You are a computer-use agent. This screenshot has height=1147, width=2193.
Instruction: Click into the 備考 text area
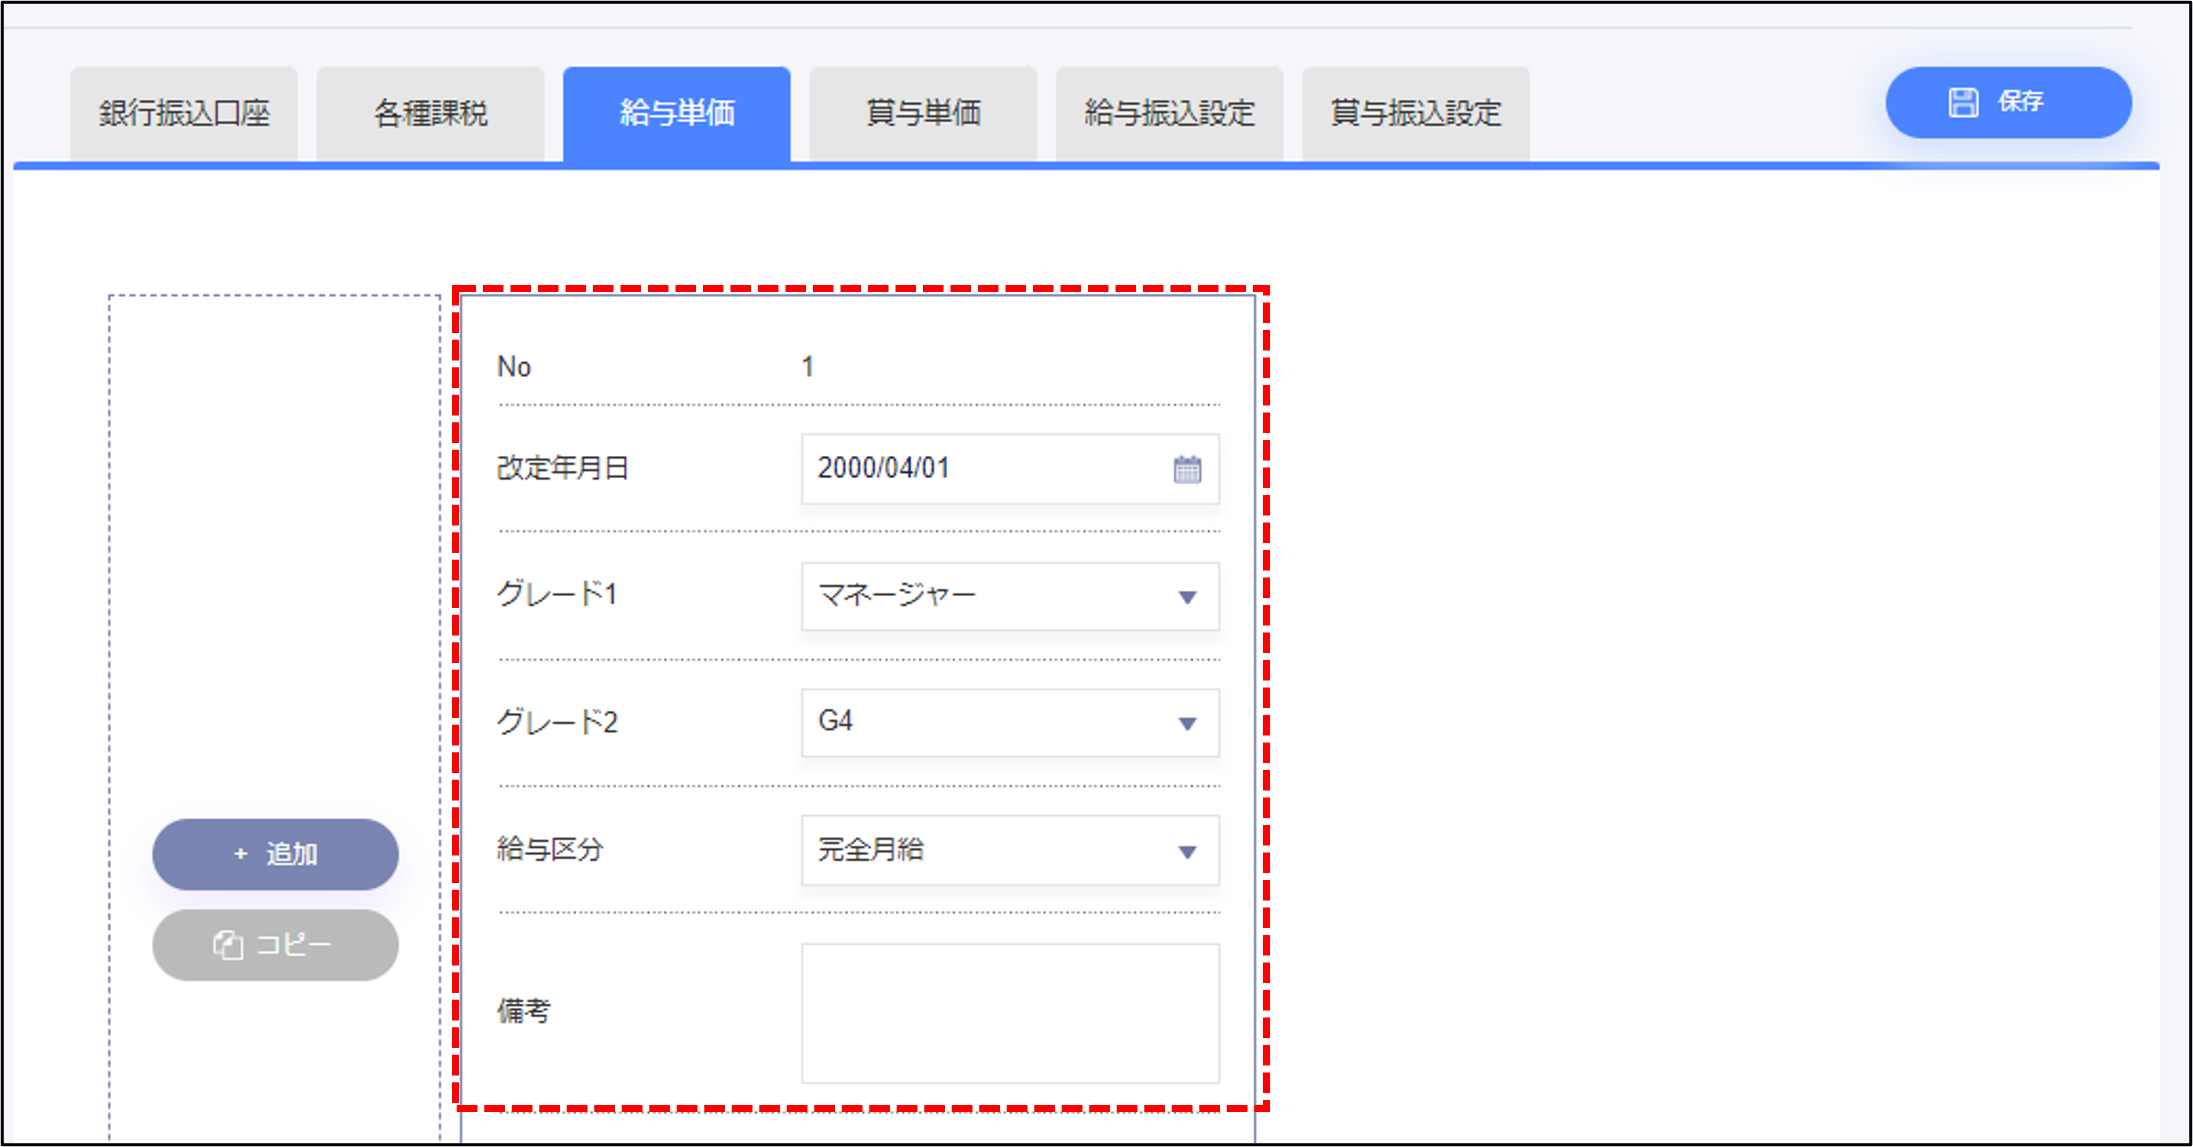point(1010,1013)
